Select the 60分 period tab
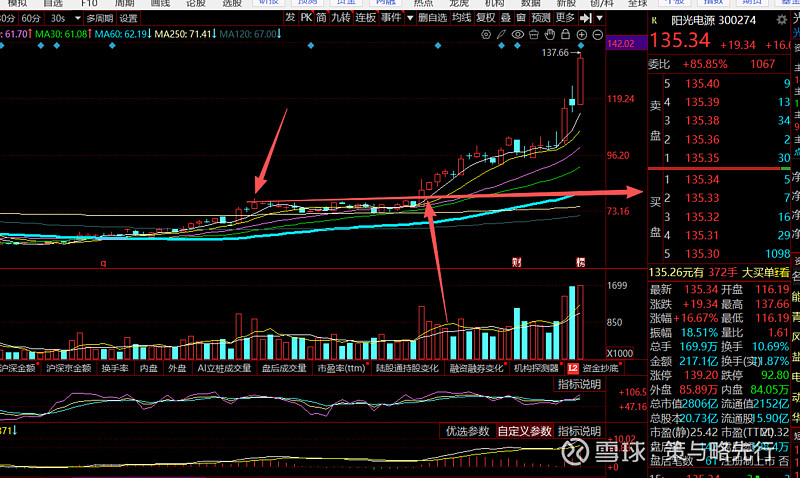 coord(31,18)
